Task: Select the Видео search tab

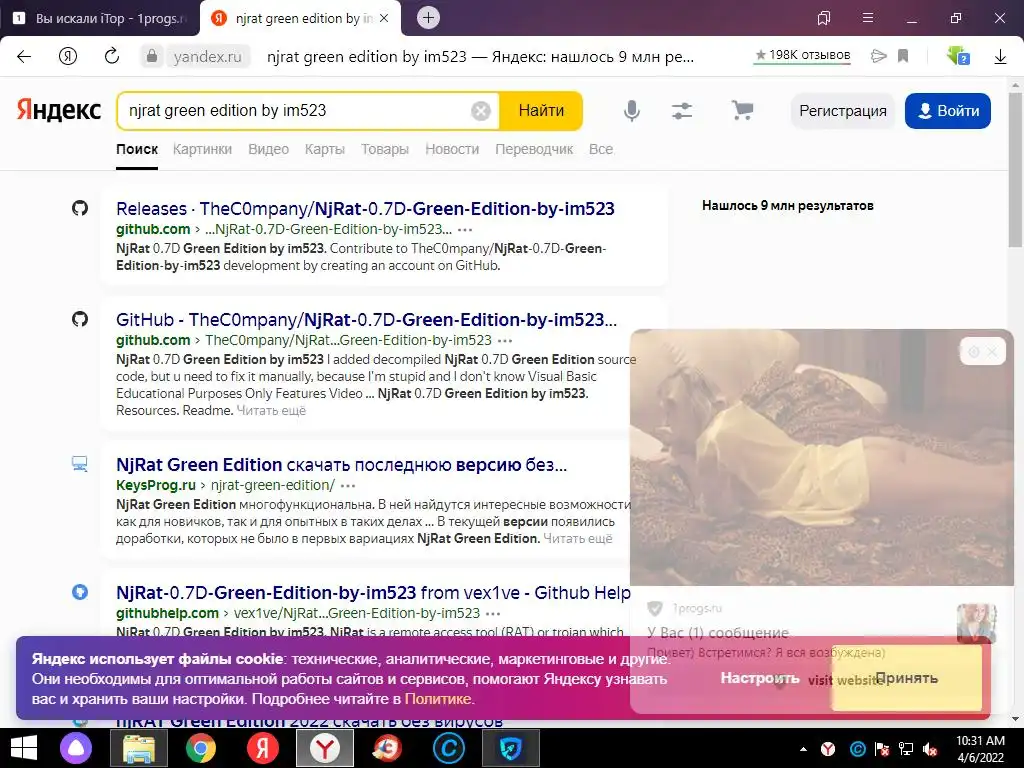Action: [268, 149]
